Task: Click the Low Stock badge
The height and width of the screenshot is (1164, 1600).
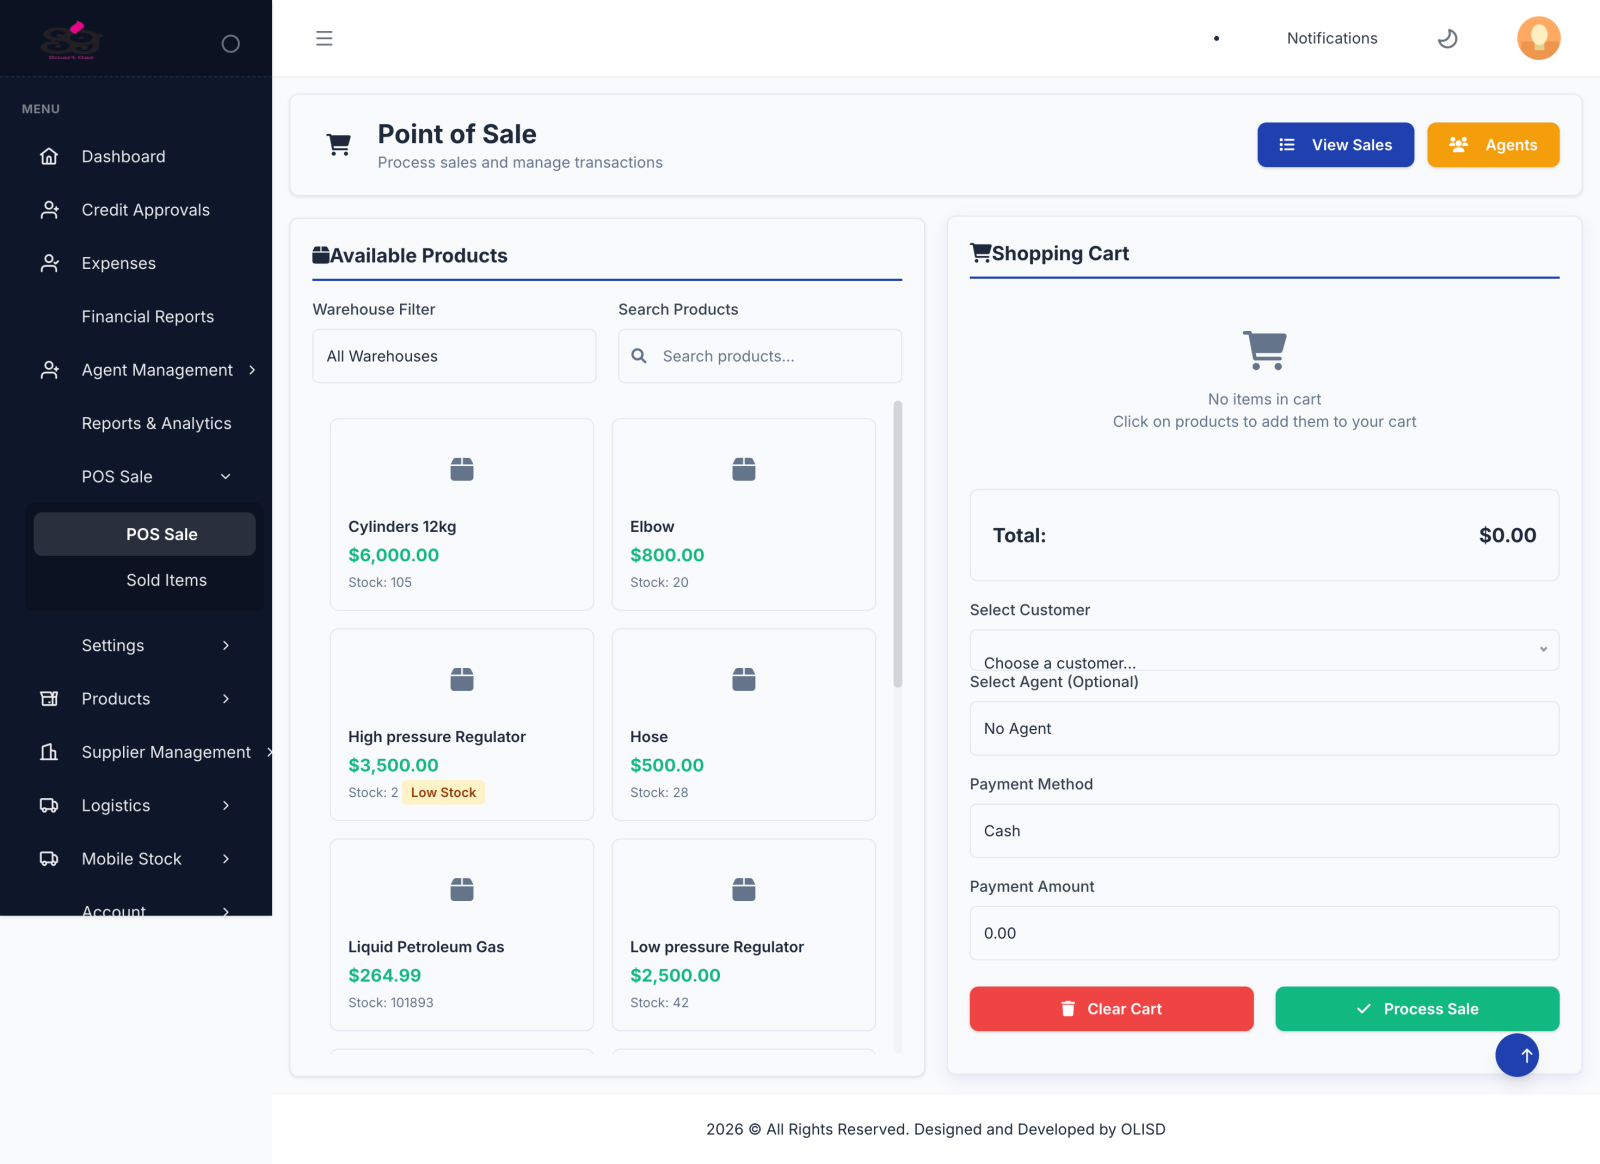Action: click(x=444, y=793)
